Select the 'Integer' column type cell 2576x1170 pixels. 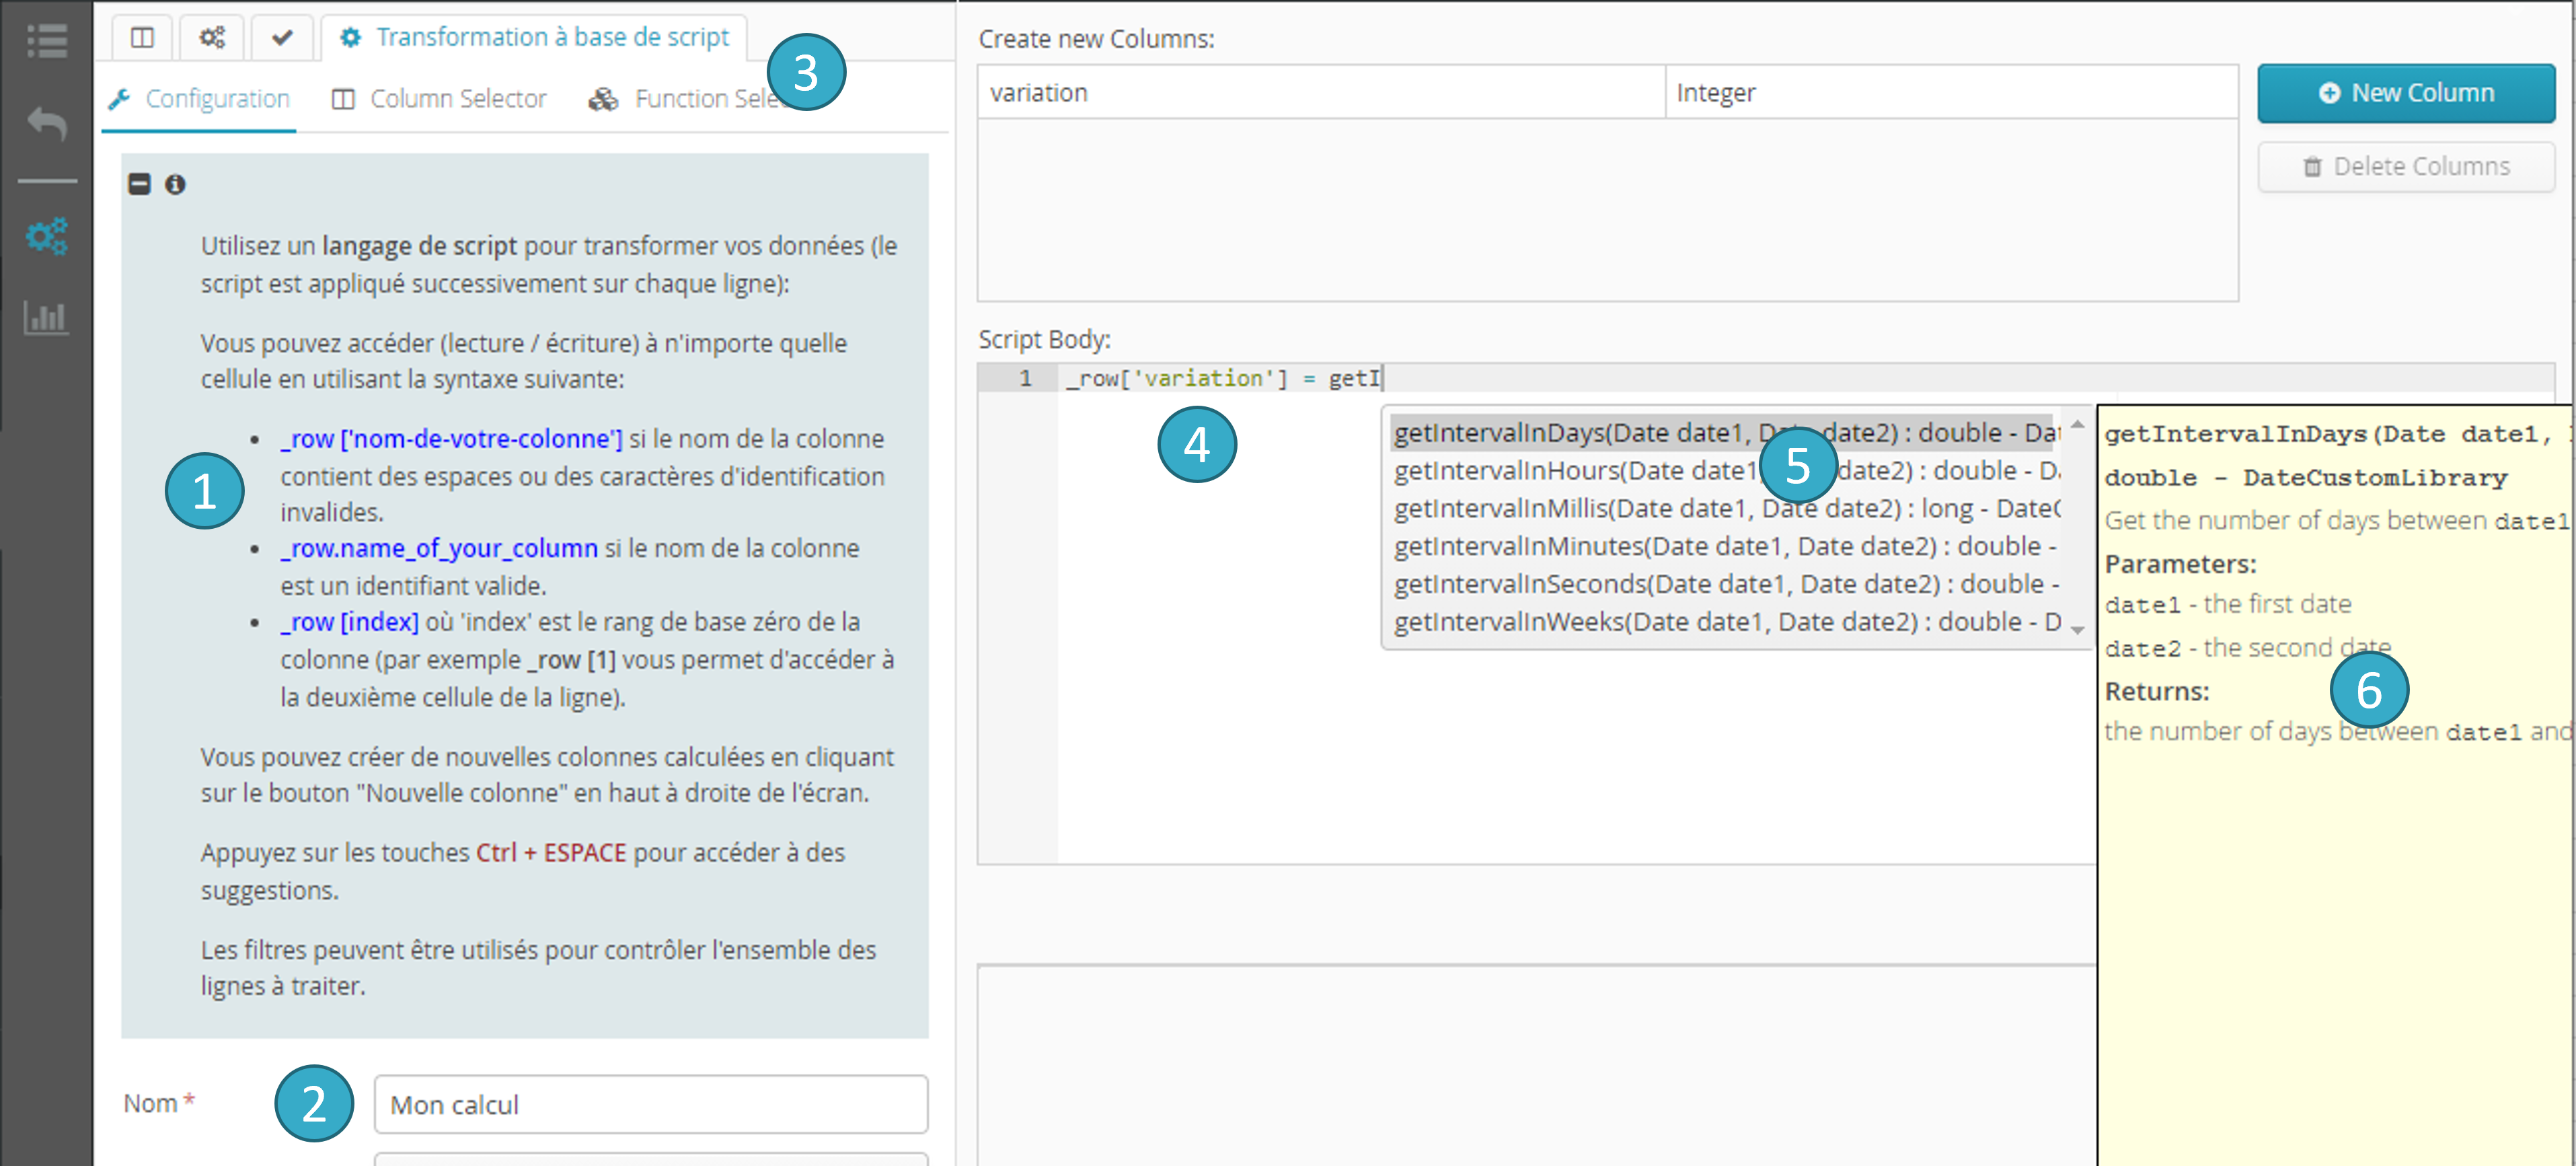point(1951,93)
